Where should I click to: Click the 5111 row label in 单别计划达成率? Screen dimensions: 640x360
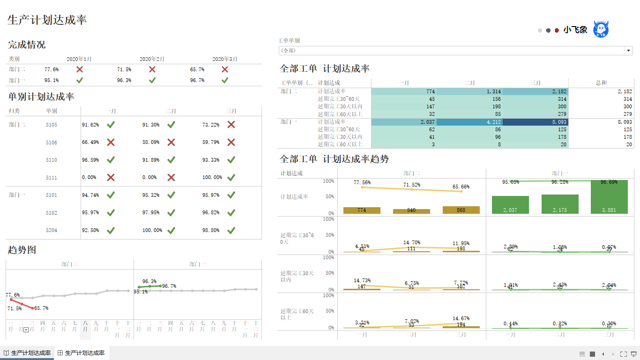coord(51,178)
